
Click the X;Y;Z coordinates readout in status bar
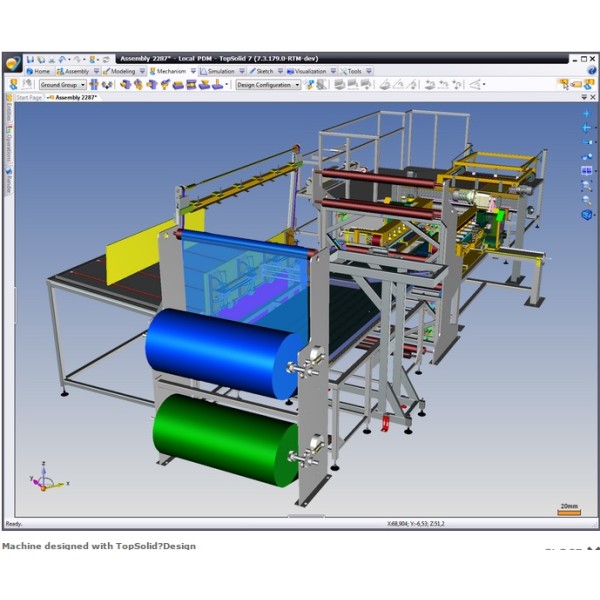[x=416, y=523]
